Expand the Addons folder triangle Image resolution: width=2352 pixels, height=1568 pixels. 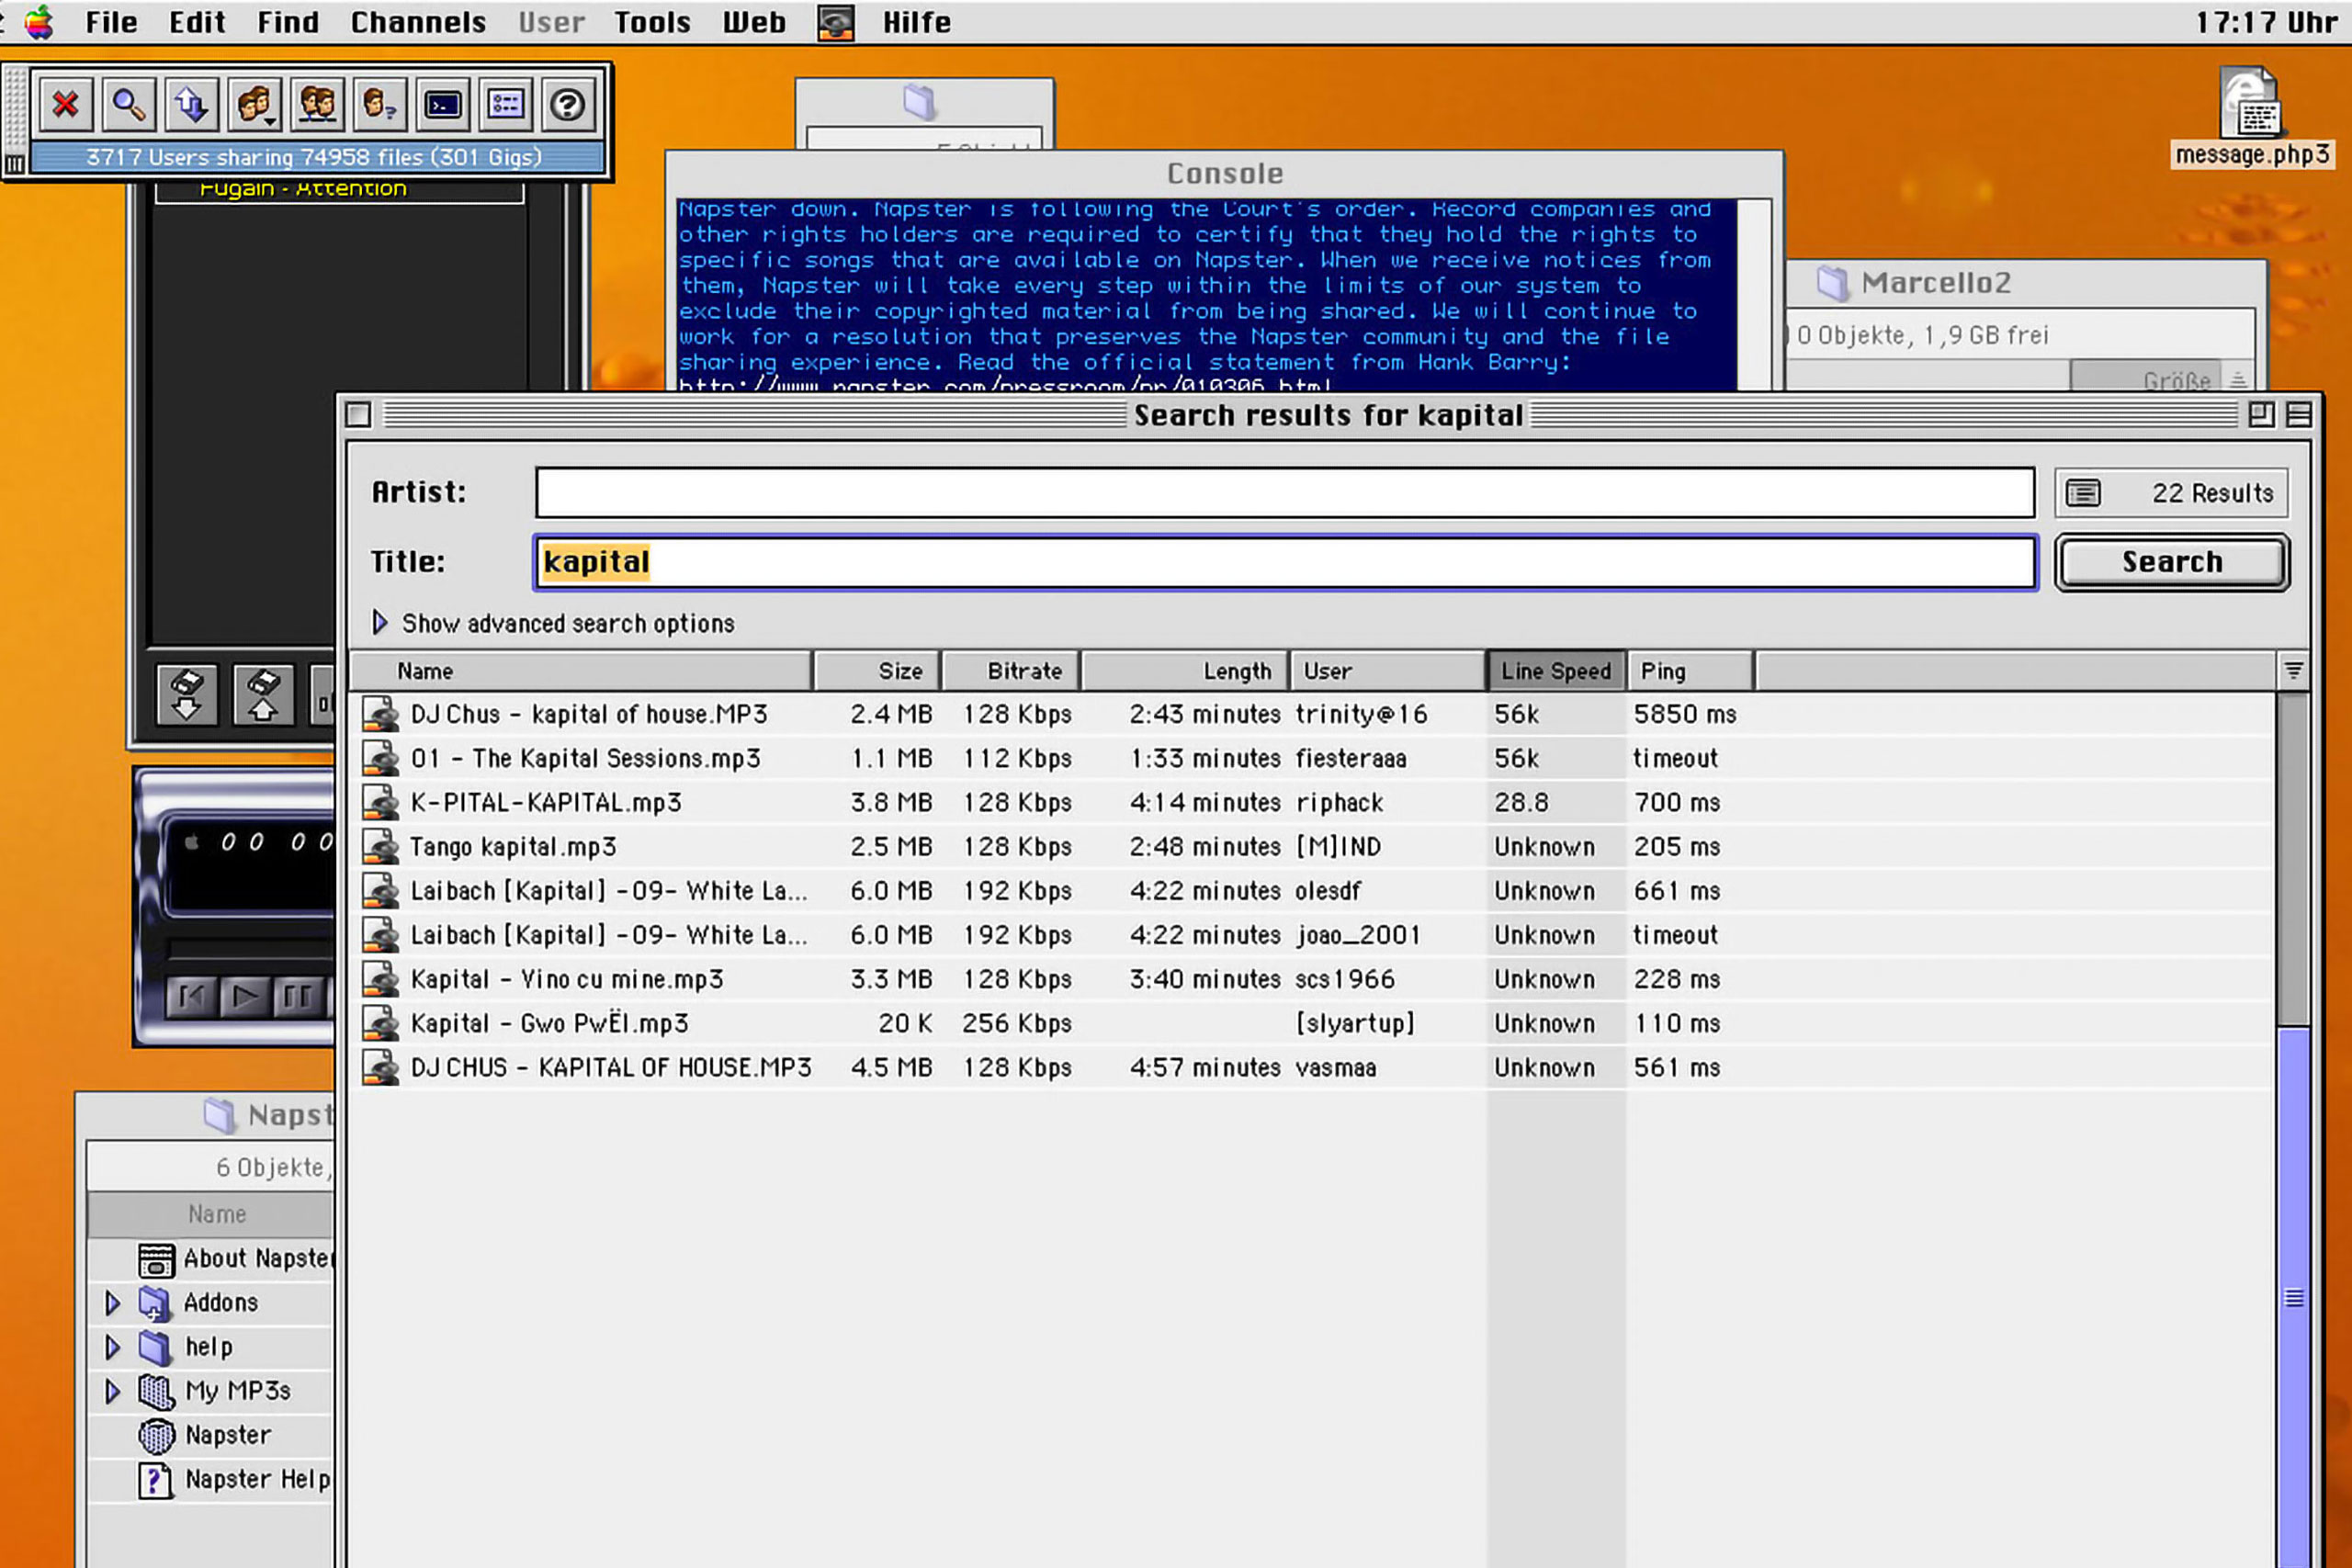tap(112, 1302)
